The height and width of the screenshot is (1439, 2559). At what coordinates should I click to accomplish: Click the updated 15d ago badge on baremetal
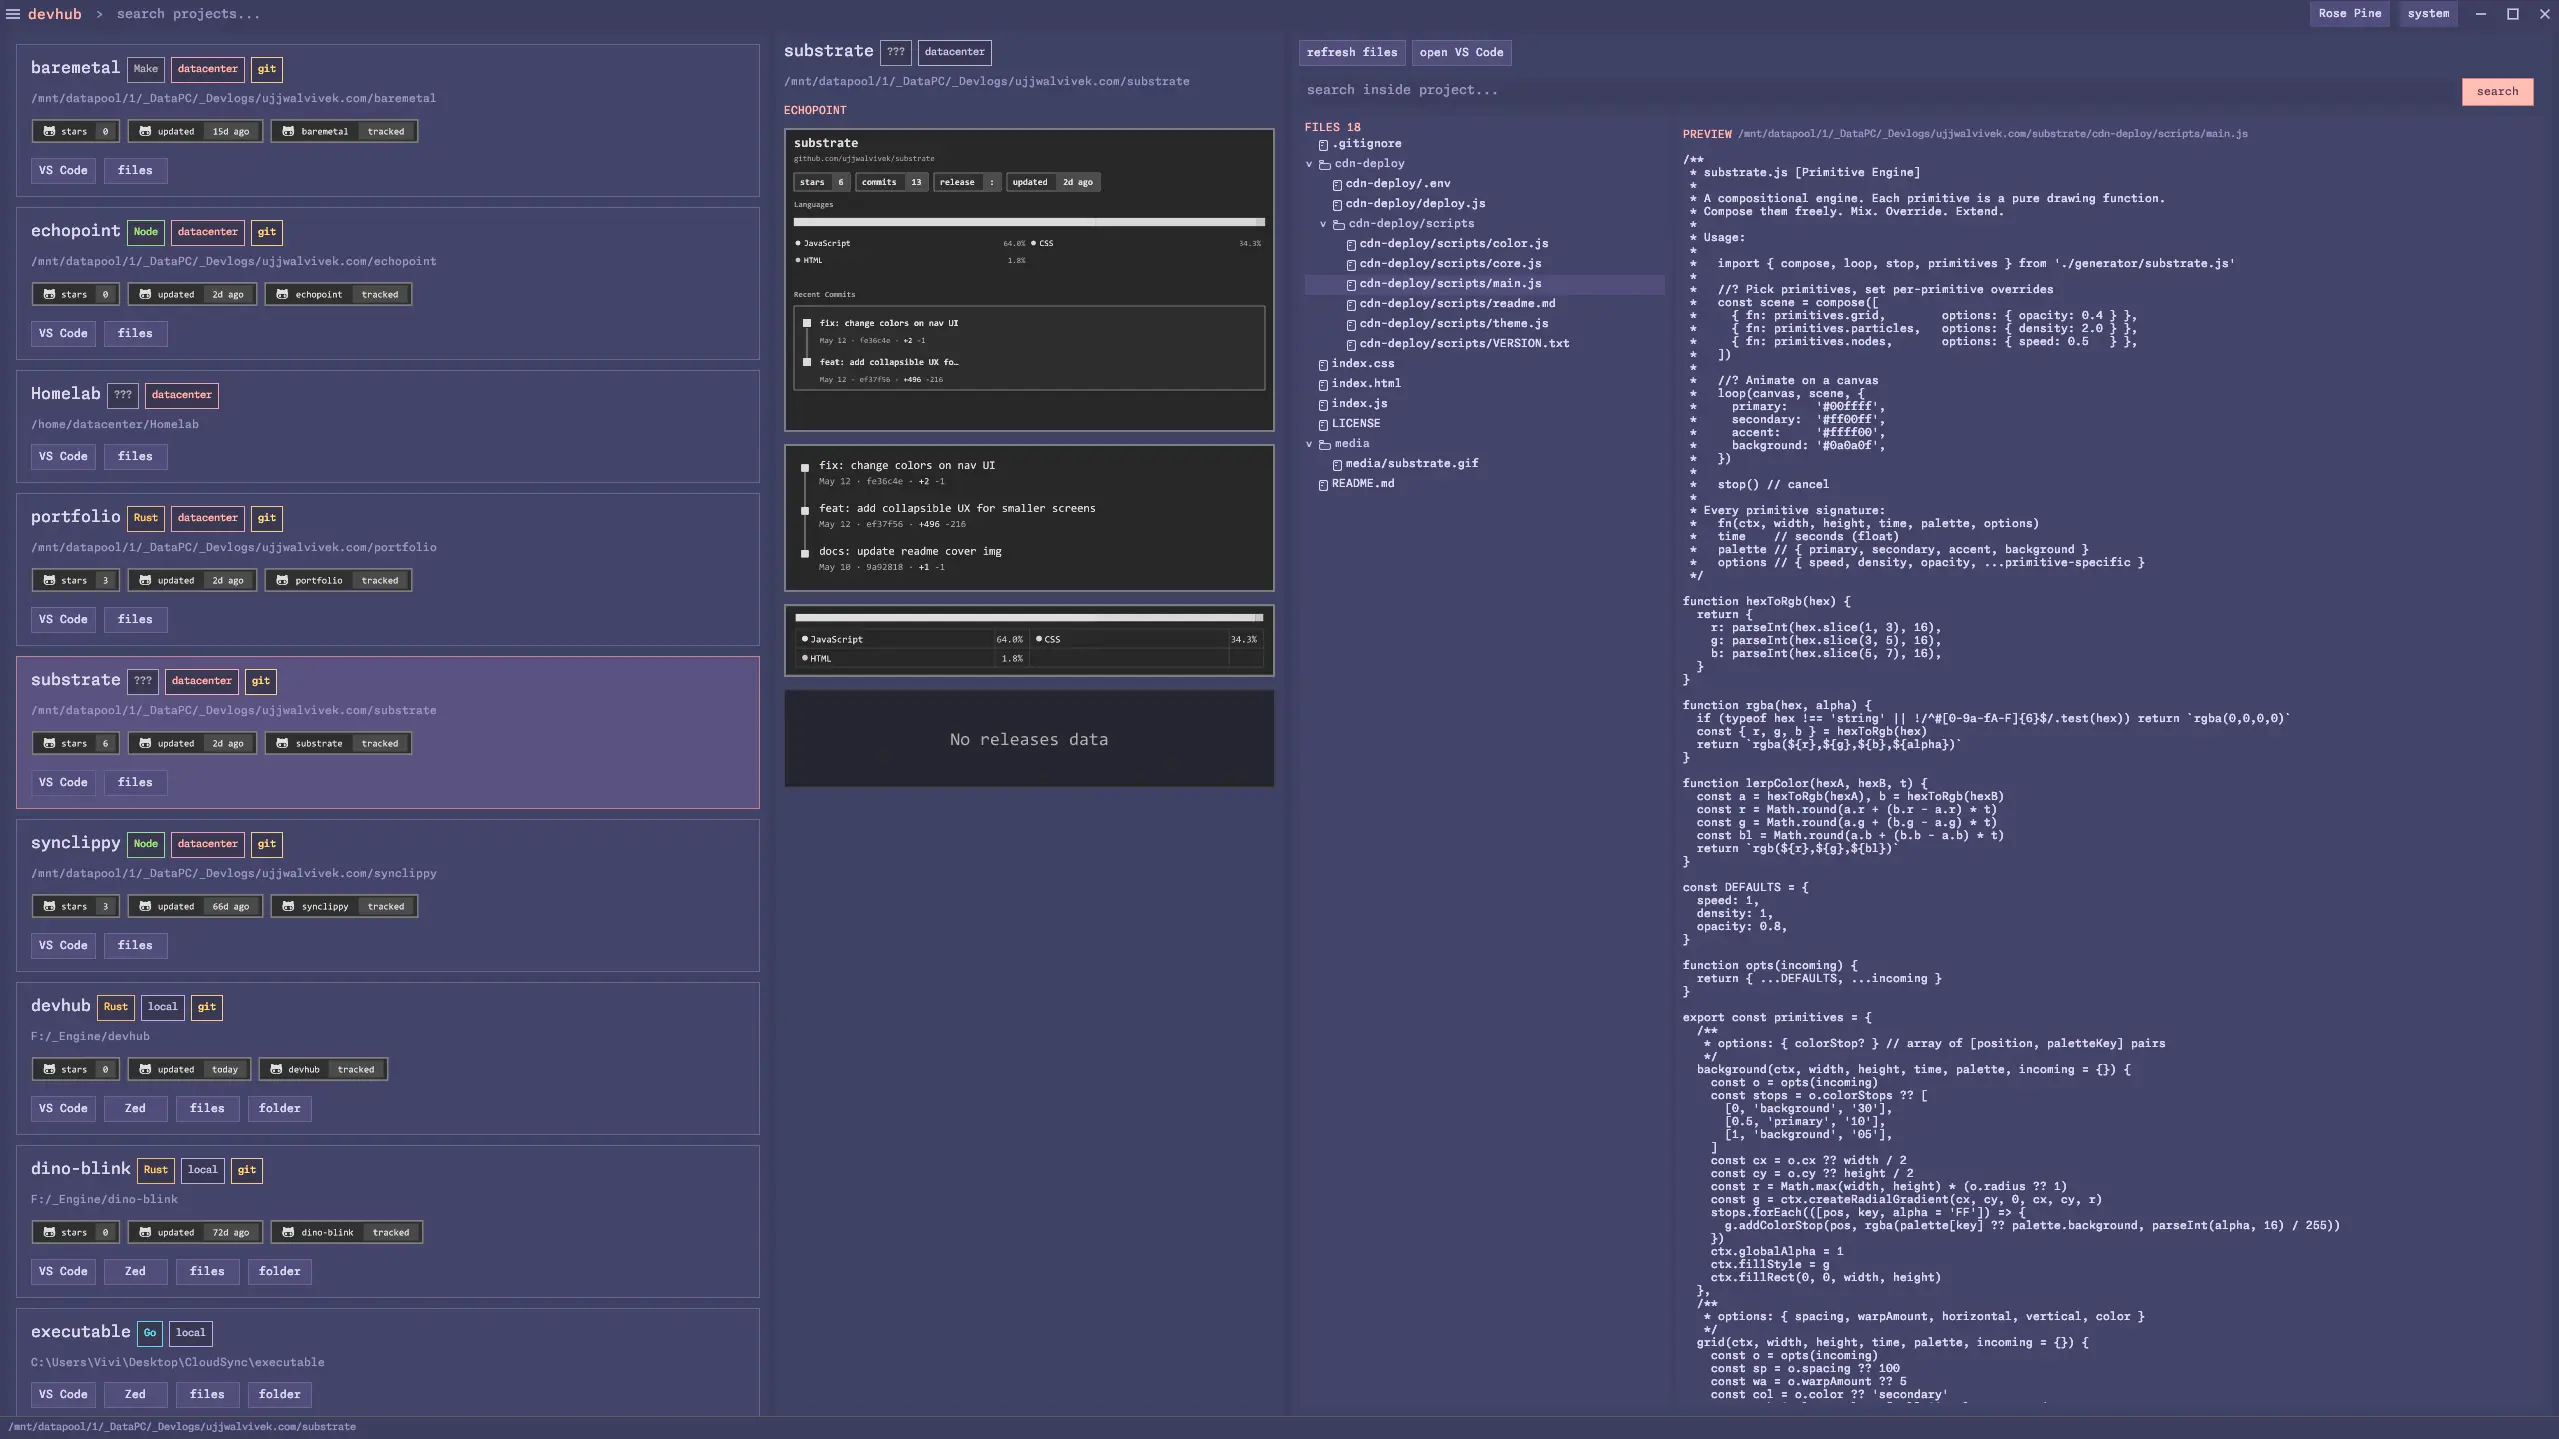click(x=195, y=131)
